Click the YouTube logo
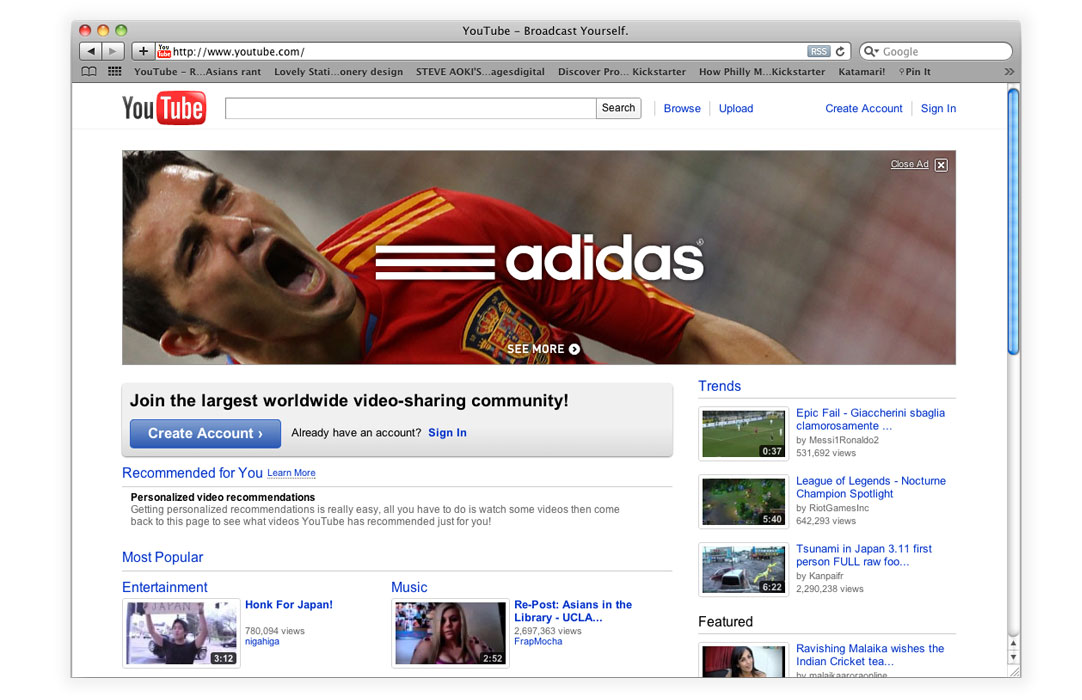 [164, 108]
